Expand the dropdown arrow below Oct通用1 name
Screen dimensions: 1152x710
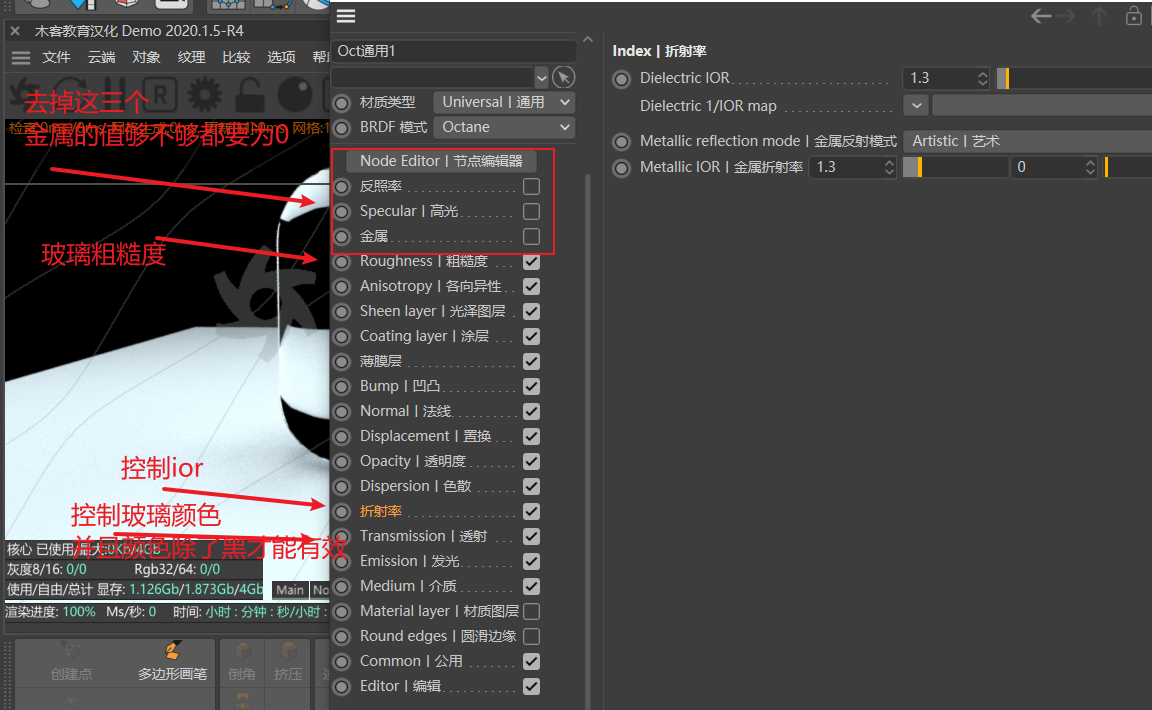click(x=541, y=77)
